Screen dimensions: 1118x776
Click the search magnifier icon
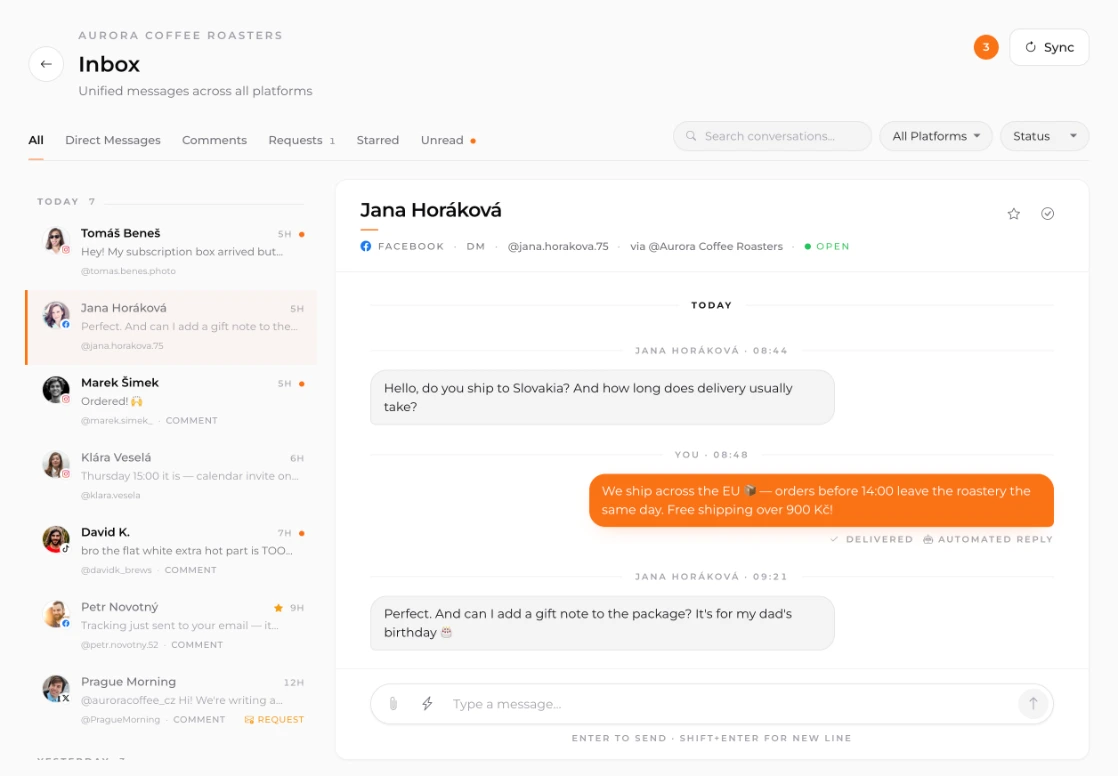point(691,136)
